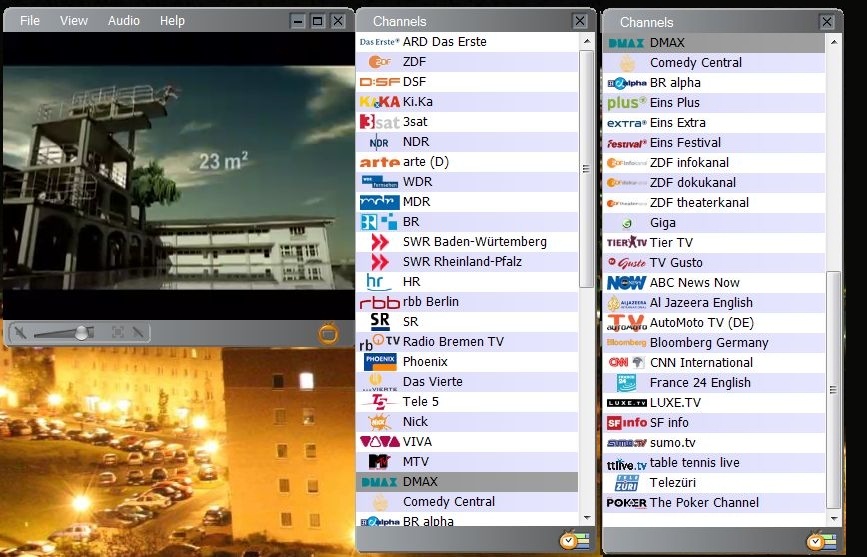Click the France 24 logo
Viewport: 867px width, 557px height.
point(626,382)
